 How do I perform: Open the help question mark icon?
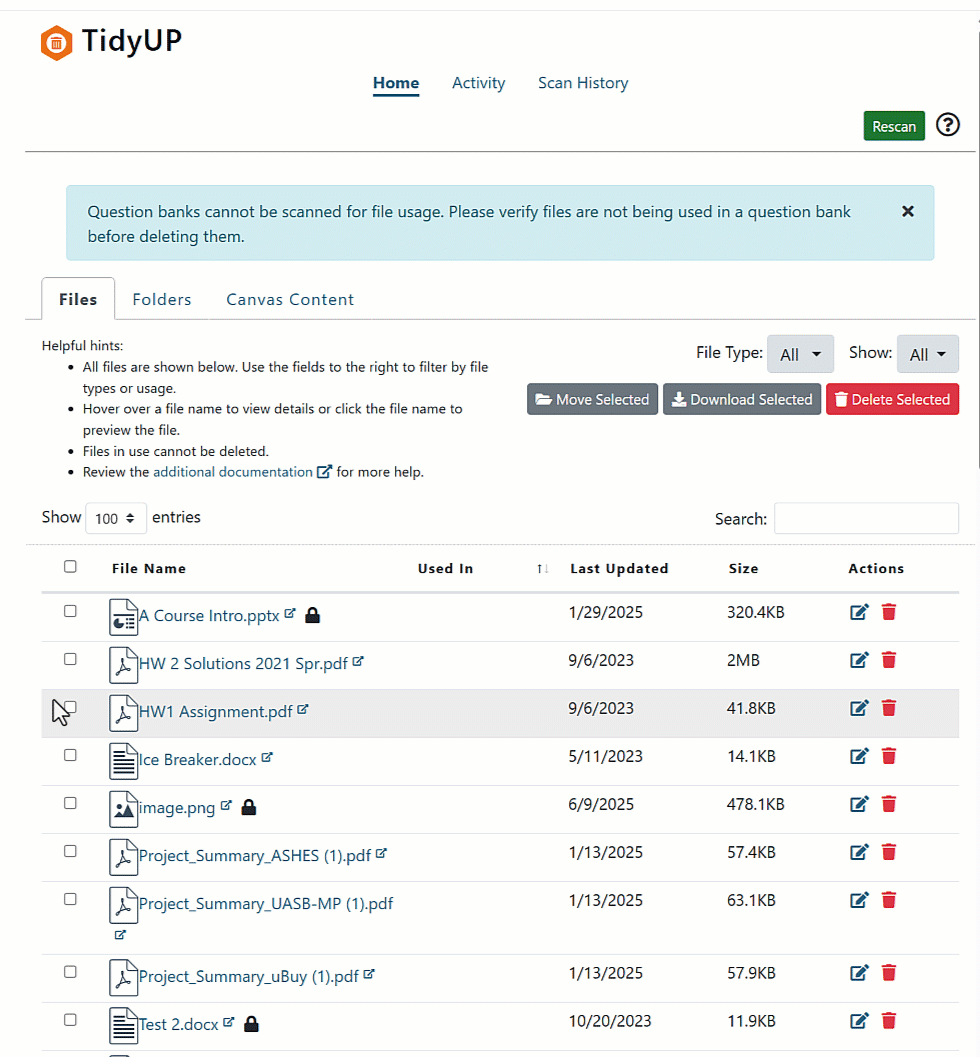click(x=948, y=125)
